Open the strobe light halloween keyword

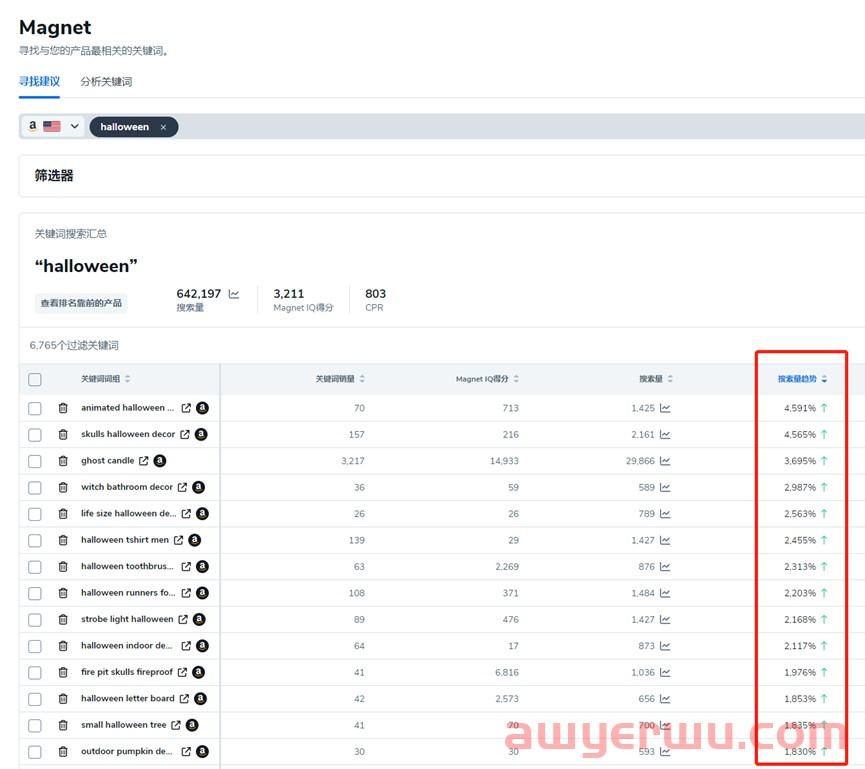pos(127,620)
